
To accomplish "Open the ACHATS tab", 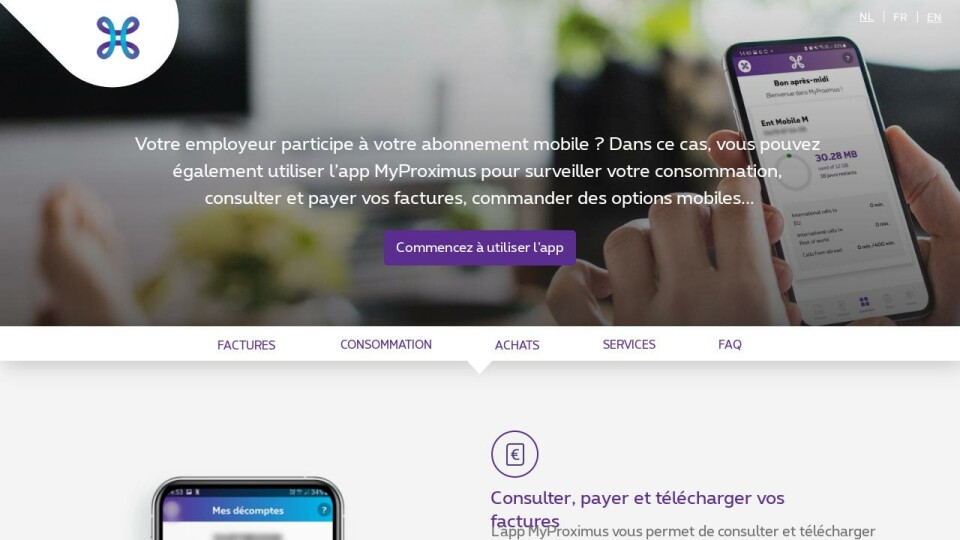I will pyautogui.click(x=517, y=345).
